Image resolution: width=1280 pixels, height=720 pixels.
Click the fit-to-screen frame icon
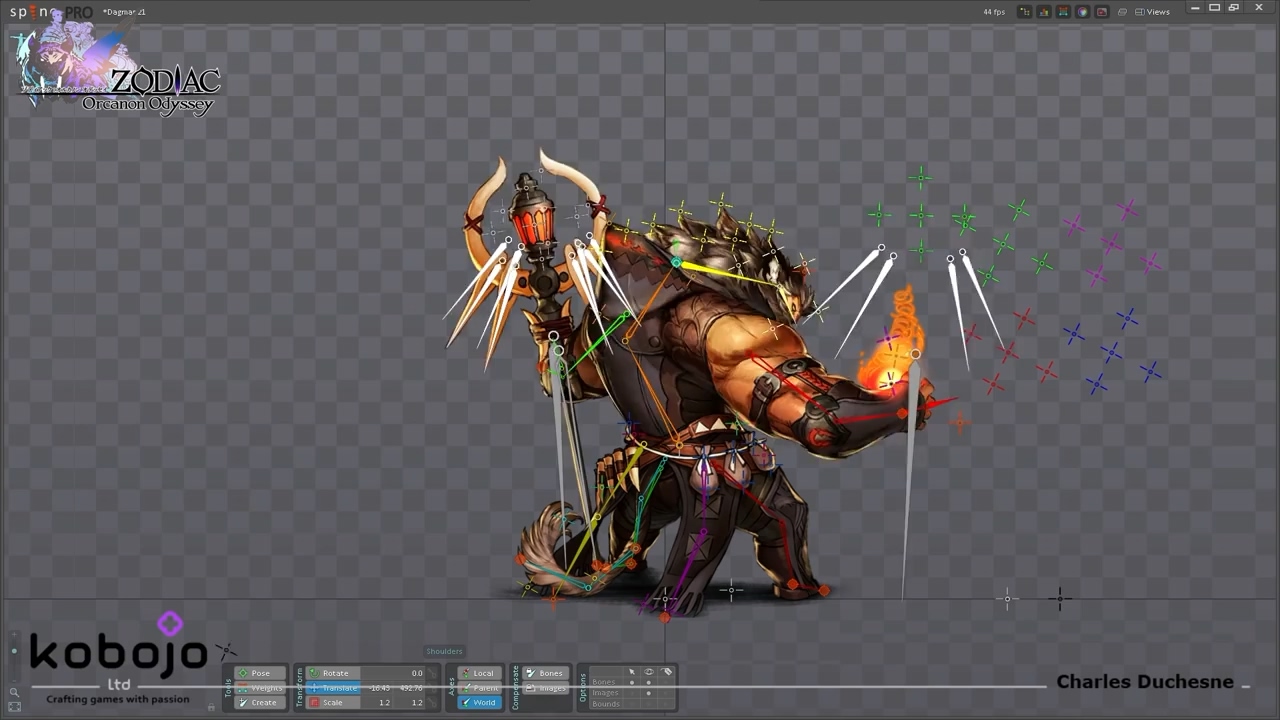tap(14, 707)
